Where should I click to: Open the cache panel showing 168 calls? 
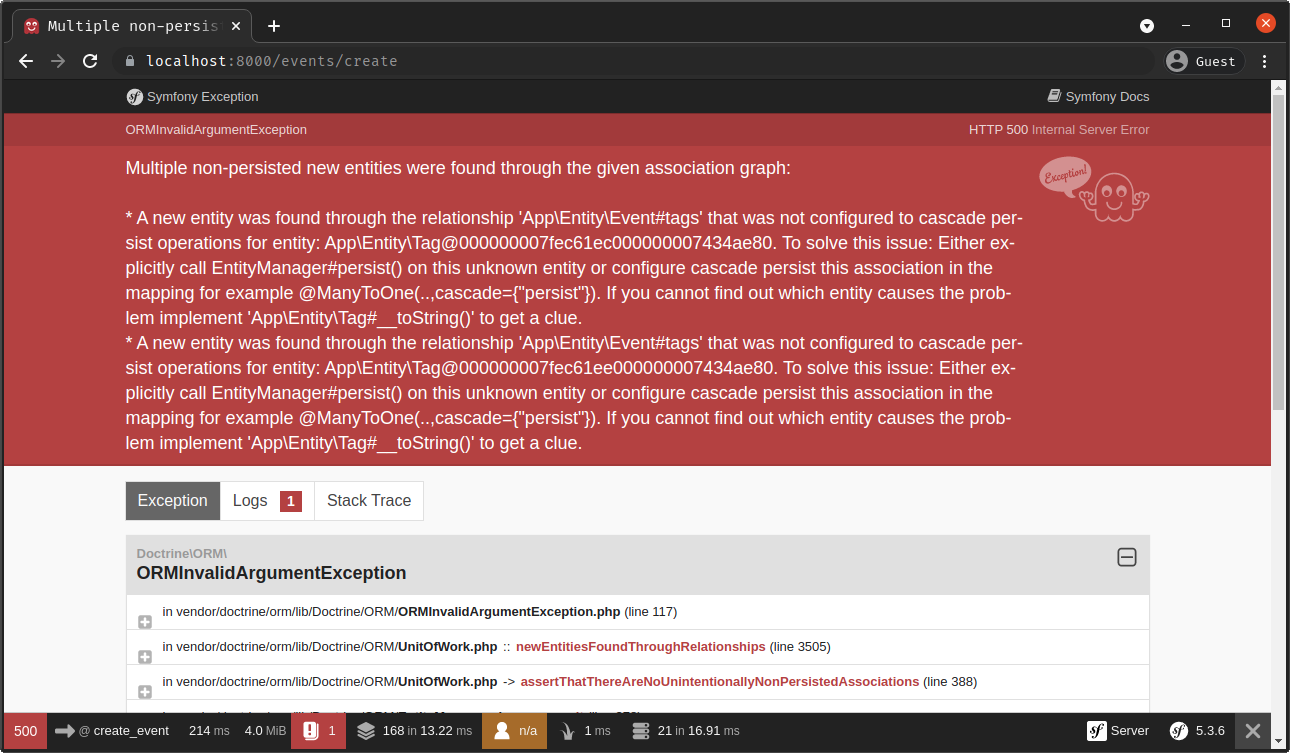(414, 731)
